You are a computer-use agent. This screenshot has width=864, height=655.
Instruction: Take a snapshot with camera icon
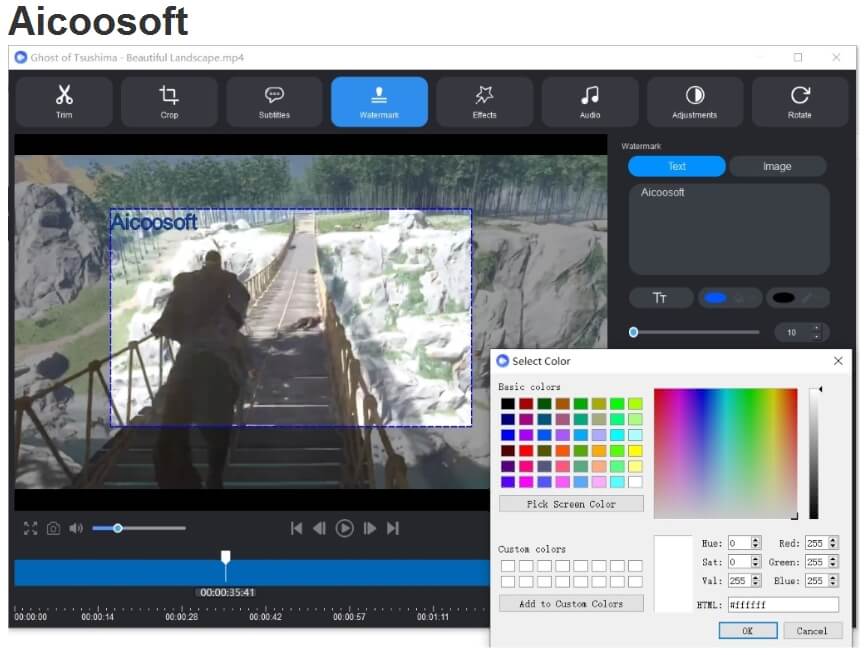53,528
